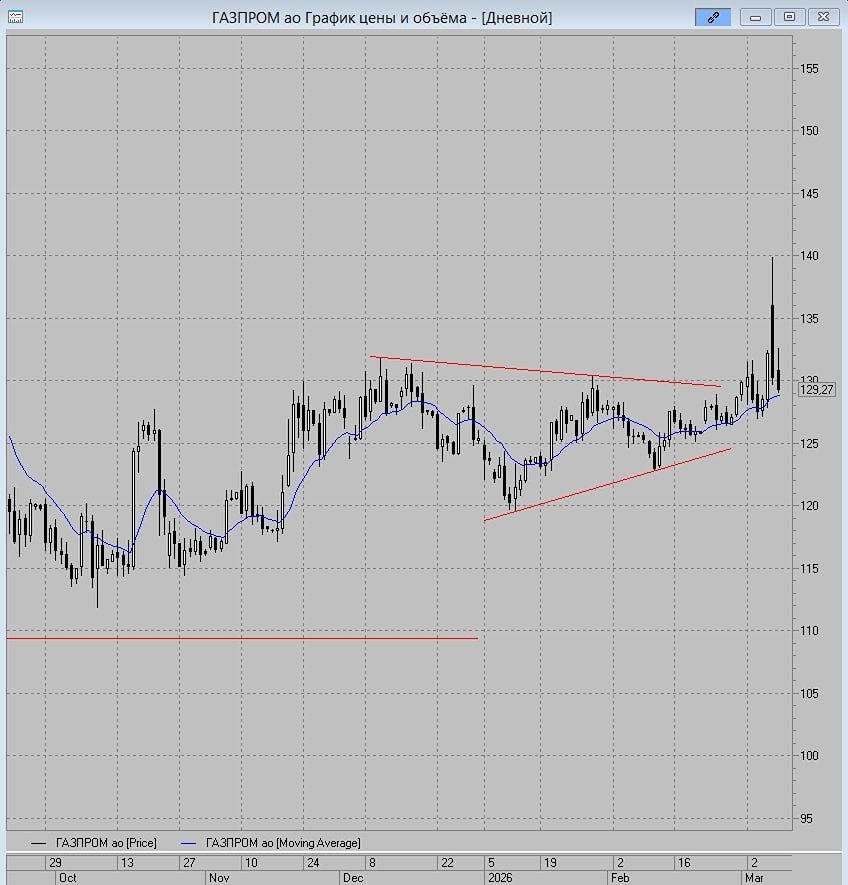Click the Feb month label on time axis
This screenshot has width=848, height=885.
(x=620, y=878)
